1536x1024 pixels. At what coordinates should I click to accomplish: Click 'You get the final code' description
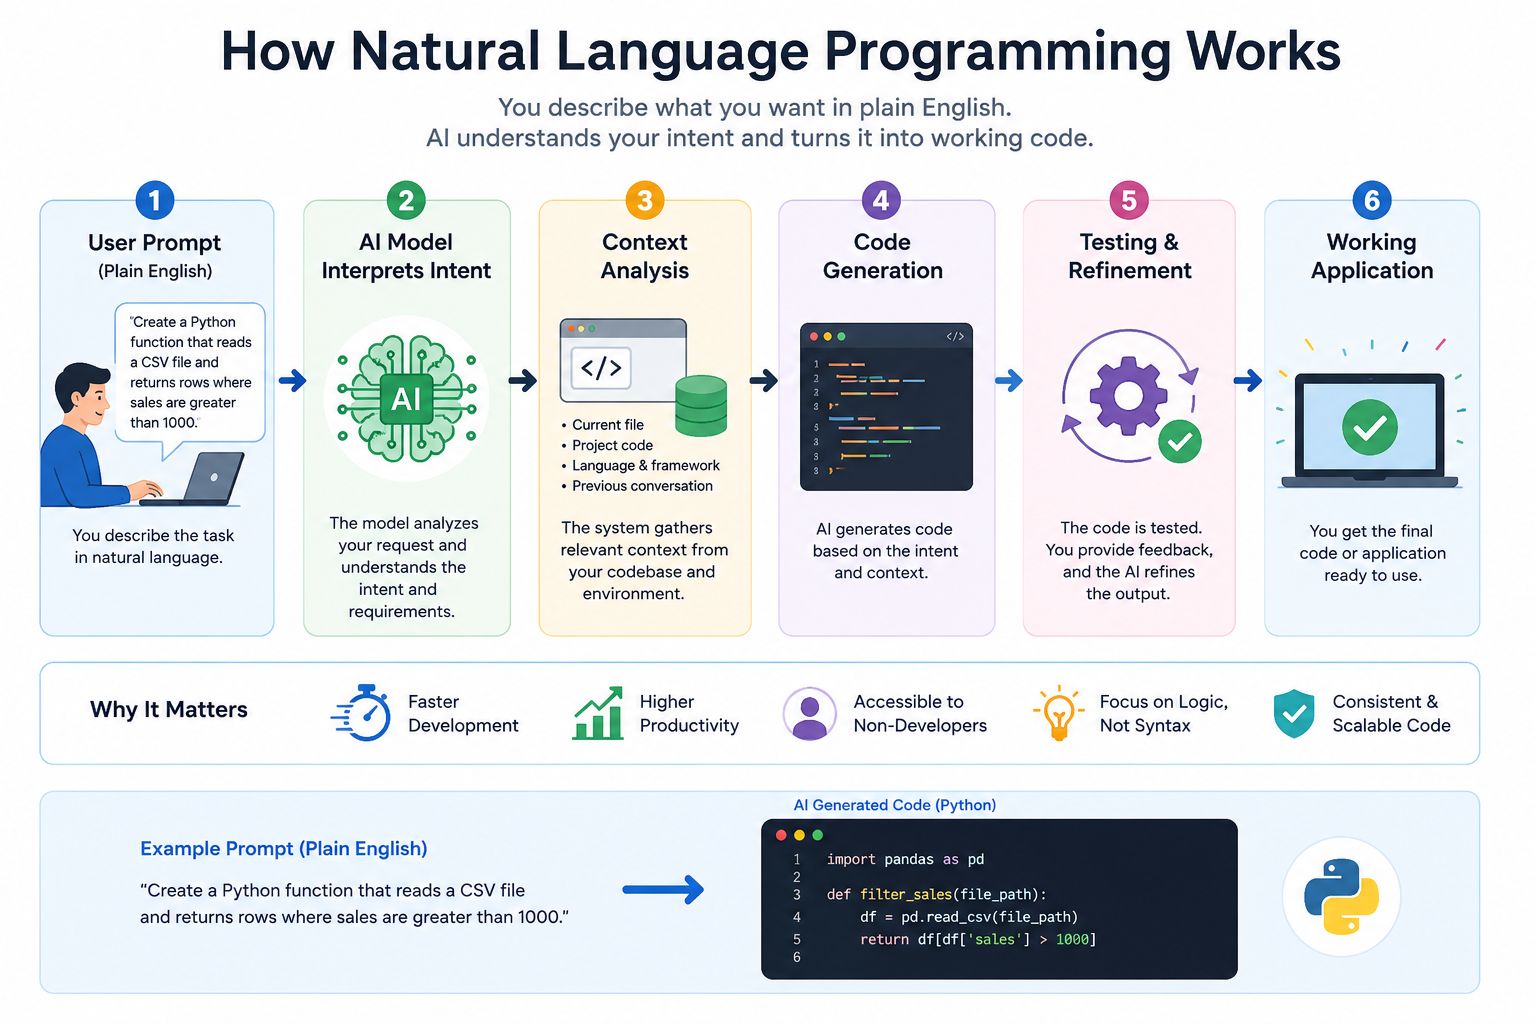(x=1372, y=553)
